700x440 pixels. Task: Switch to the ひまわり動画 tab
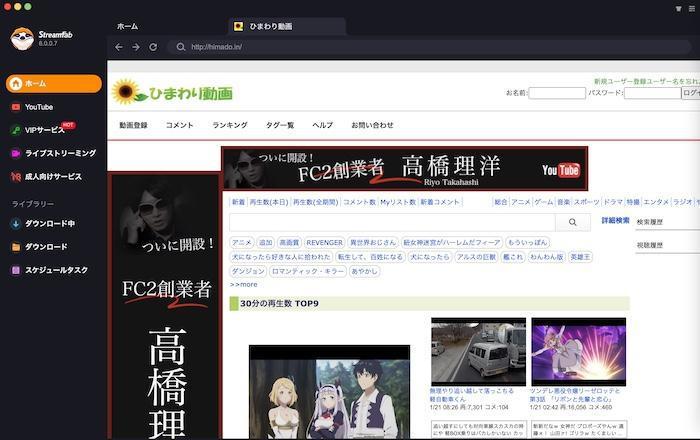(x=287, y=26)
